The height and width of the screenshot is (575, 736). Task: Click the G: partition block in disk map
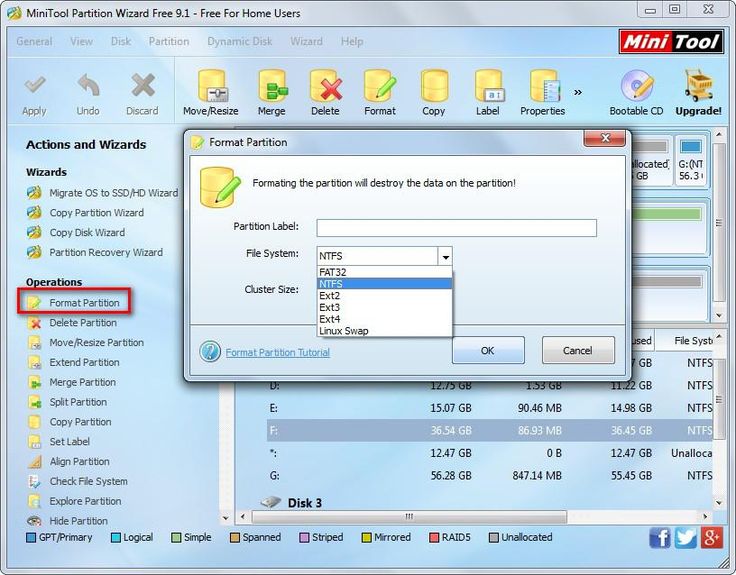click(x=691, y=161)
